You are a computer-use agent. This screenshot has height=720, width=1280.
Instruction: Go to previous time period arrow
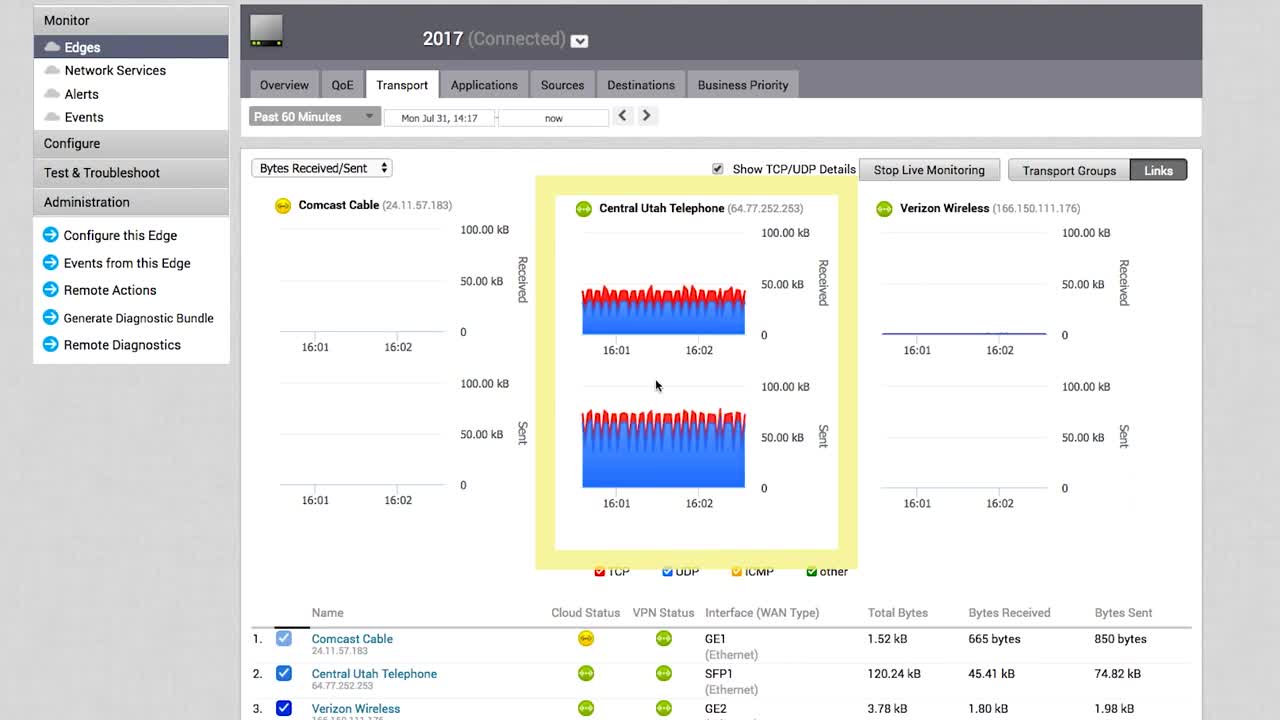tap(622, 115)
